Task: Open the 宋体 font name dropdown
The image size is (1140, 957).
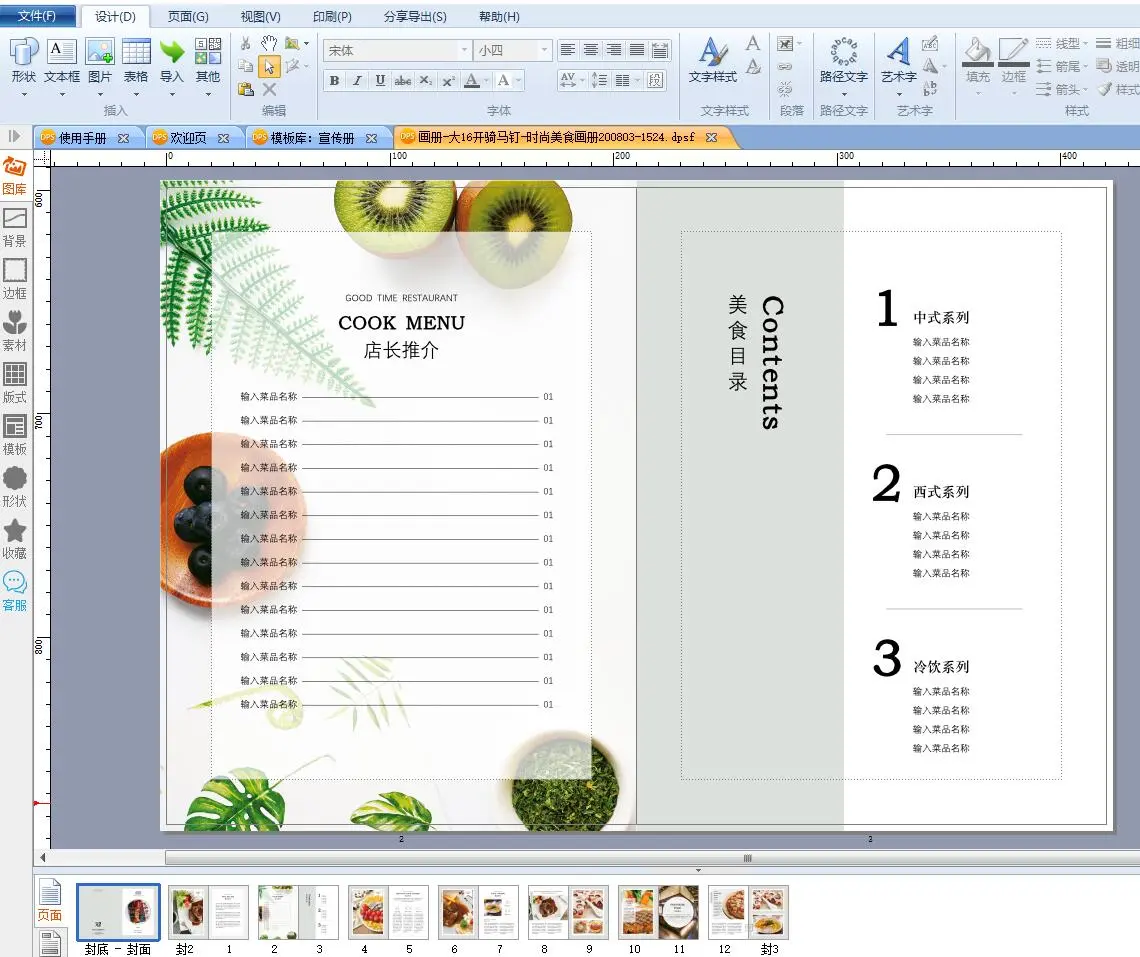Action: pyautogui.click(x=464, y=50)
